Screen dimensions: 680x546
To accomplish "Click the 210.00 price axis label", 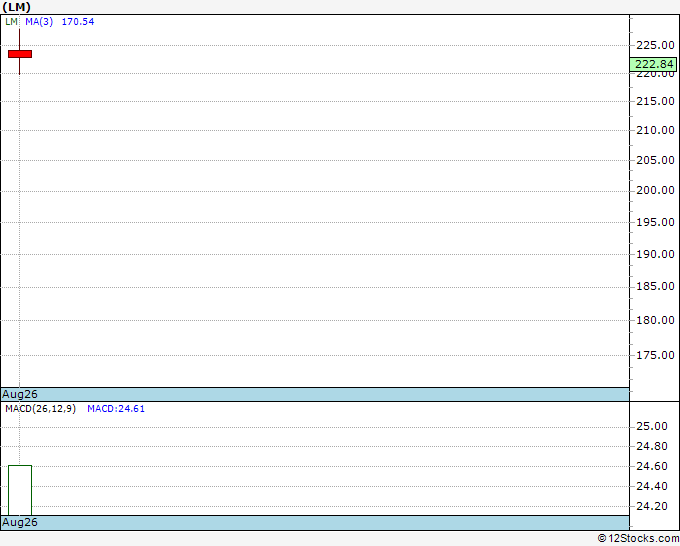I will [655, 130].
